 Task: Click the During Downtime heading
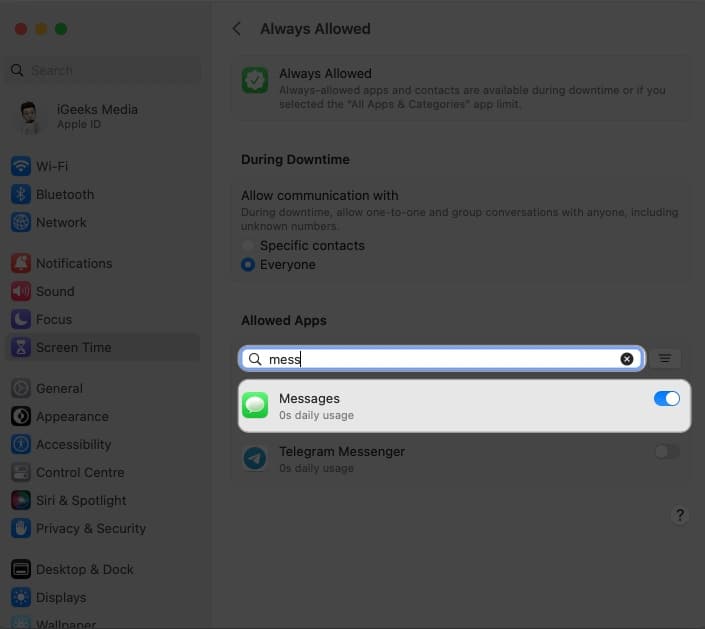click(295, 159)
